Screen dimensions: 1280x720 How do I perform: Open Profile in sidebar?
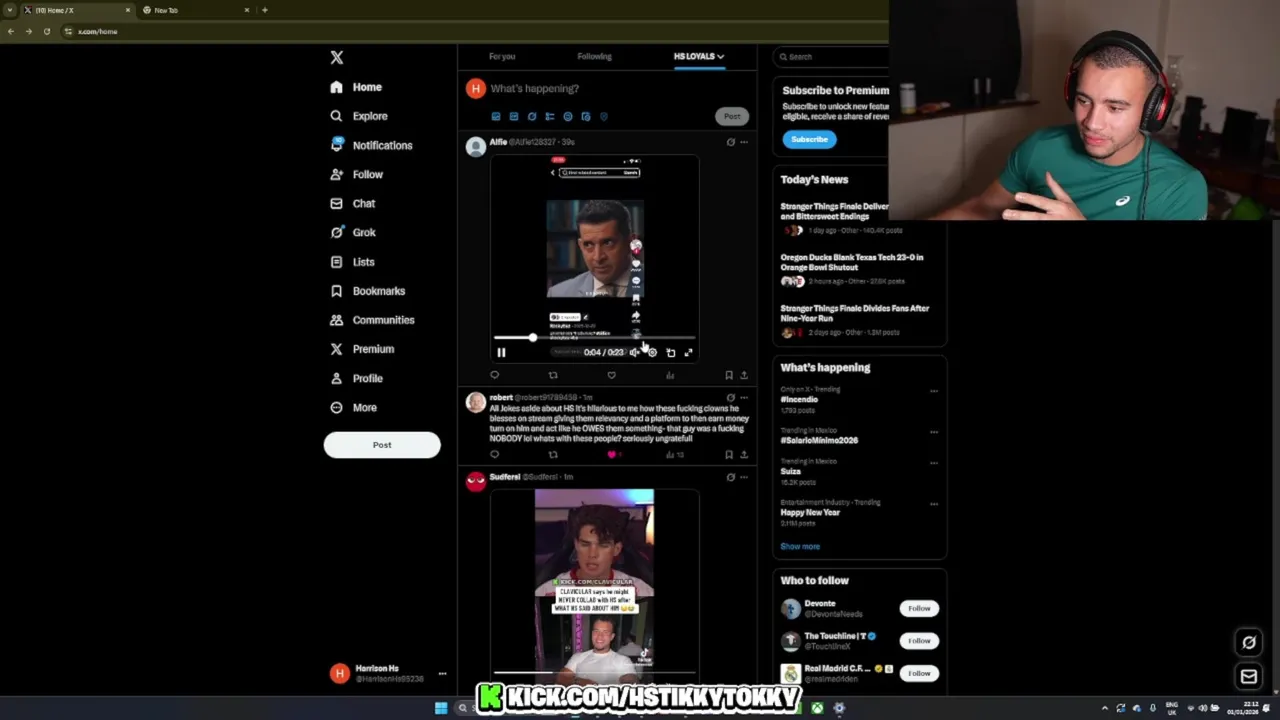(x=356, y=378)
